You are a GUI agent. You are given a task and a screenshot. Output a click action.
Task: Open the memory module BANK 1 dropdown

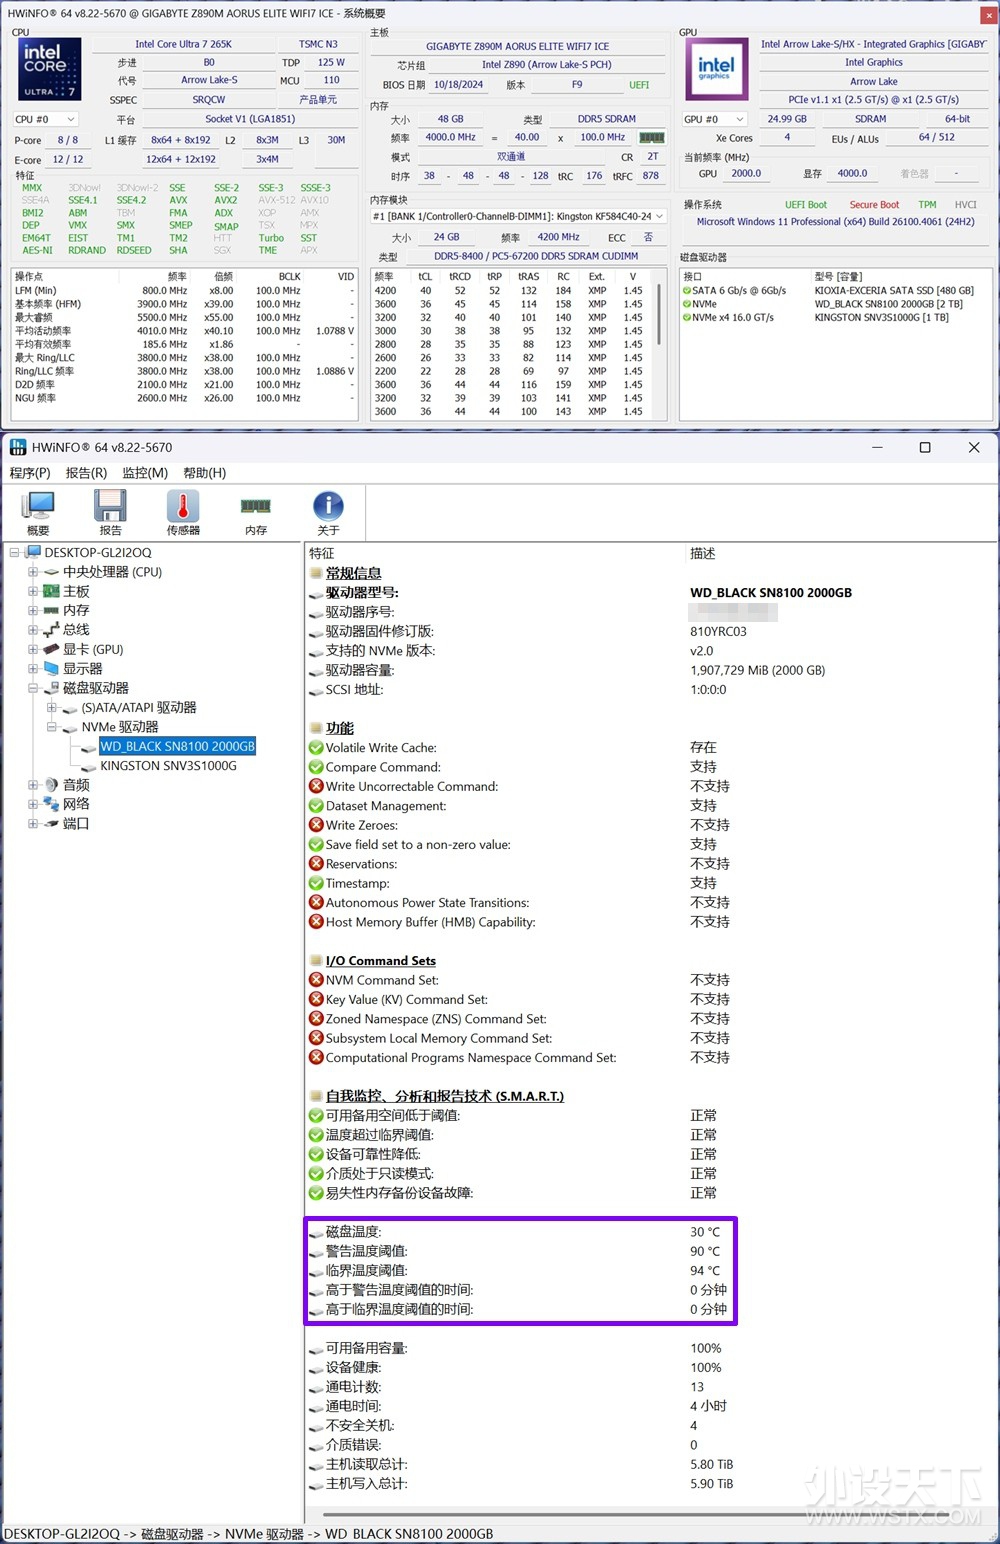point(518,216)
